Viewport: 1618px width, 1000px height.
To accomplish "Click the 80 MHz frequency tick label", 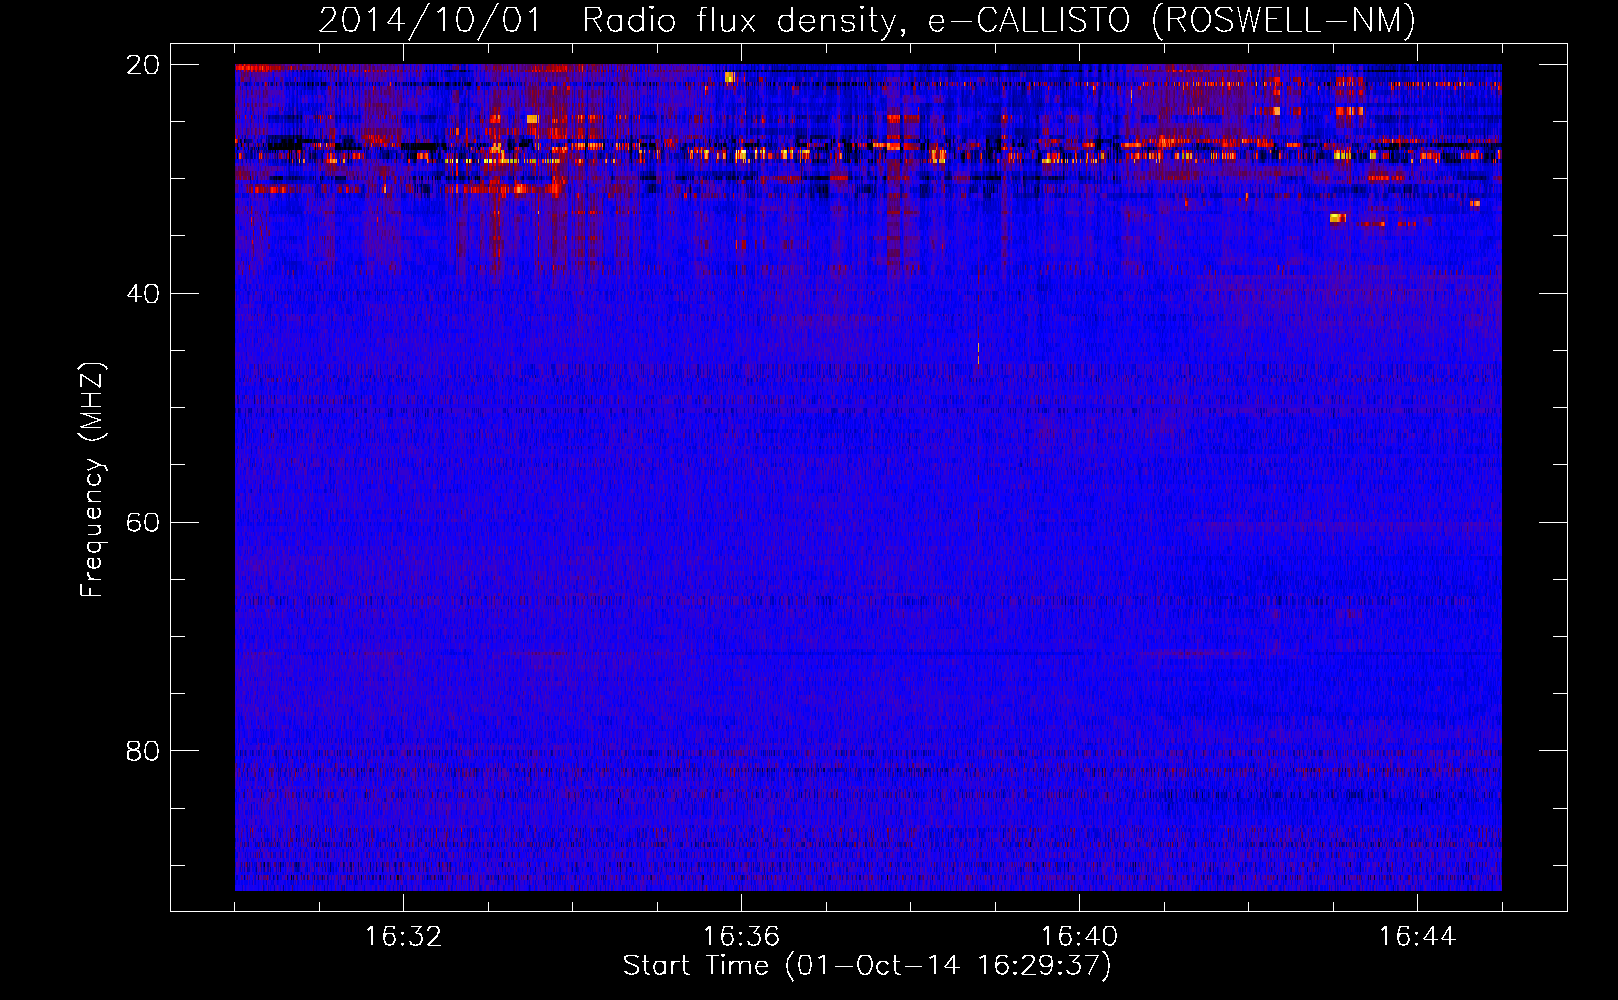I will coord(143,751).
